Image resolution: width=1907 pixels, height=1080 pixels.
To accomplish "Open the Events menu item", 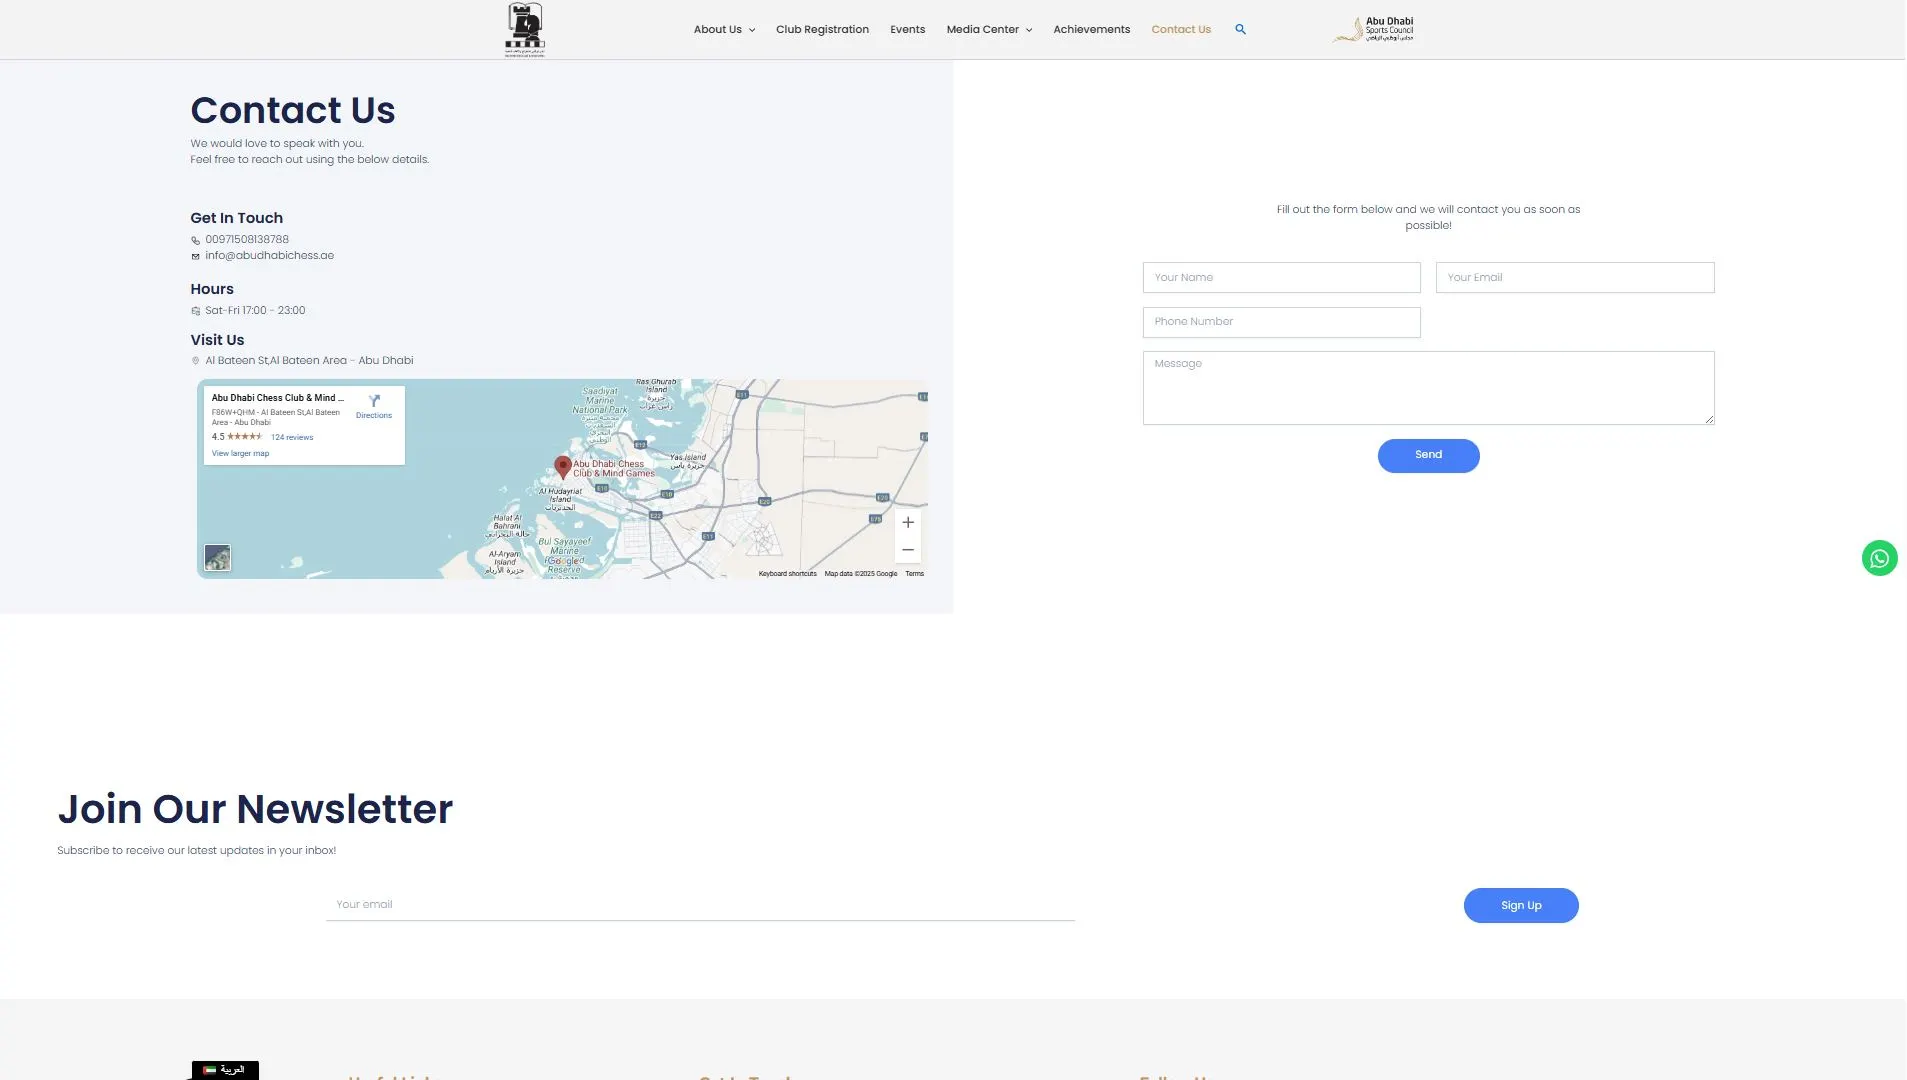I will click(907, 29).
